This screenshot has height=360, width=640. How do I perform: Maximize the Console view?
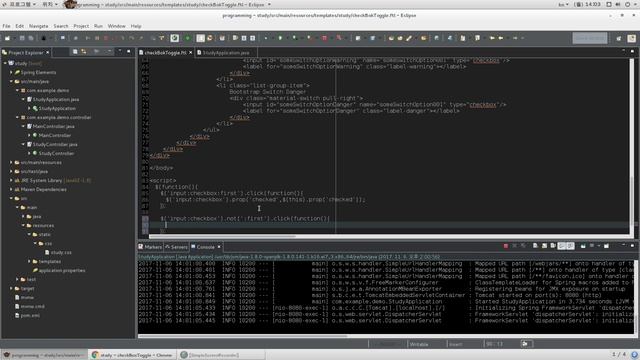pyautogui.click(x=632, y=246)
